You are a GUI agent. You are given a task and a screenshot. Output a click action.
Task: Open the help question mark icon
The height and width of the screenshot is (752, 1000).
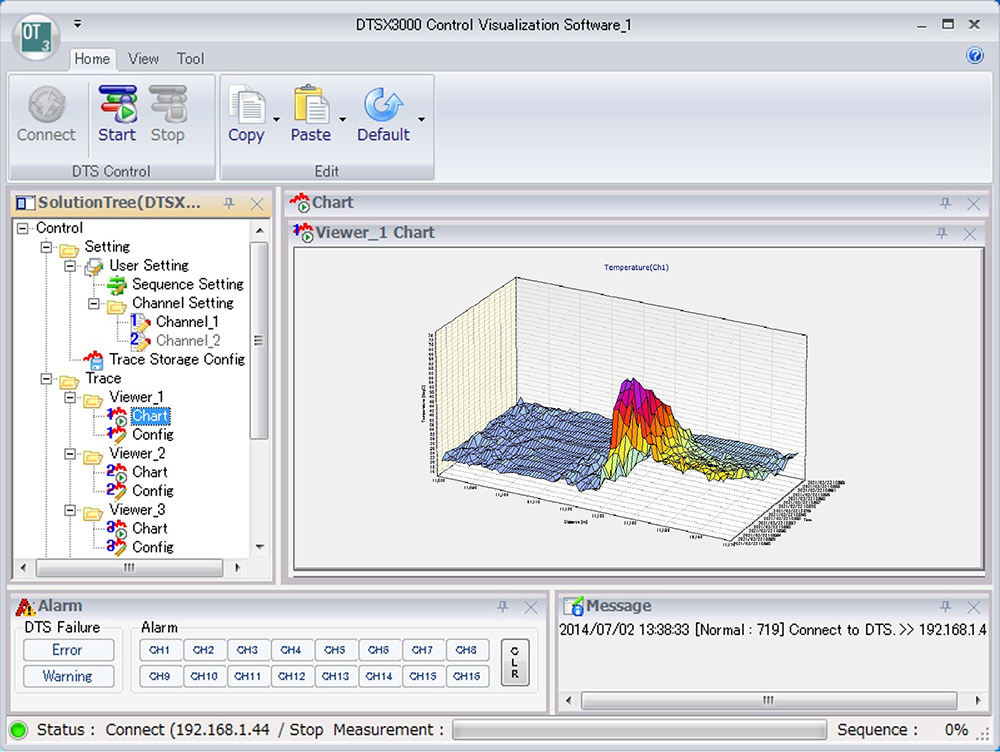(x=975, y=56)
